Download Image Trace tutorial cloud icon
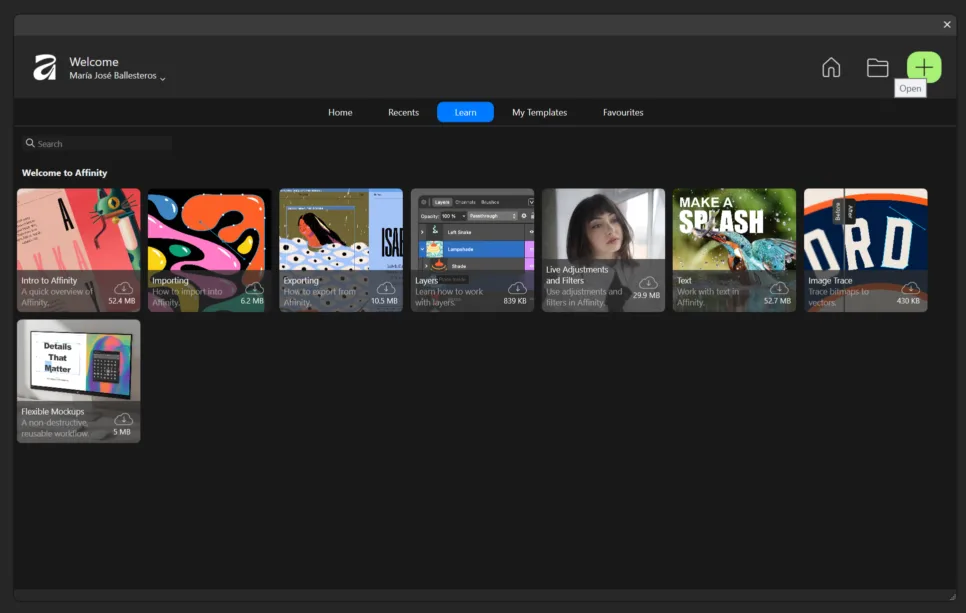Screen dimensions: 966x613 pyautogui.click(x=909, y=288)
